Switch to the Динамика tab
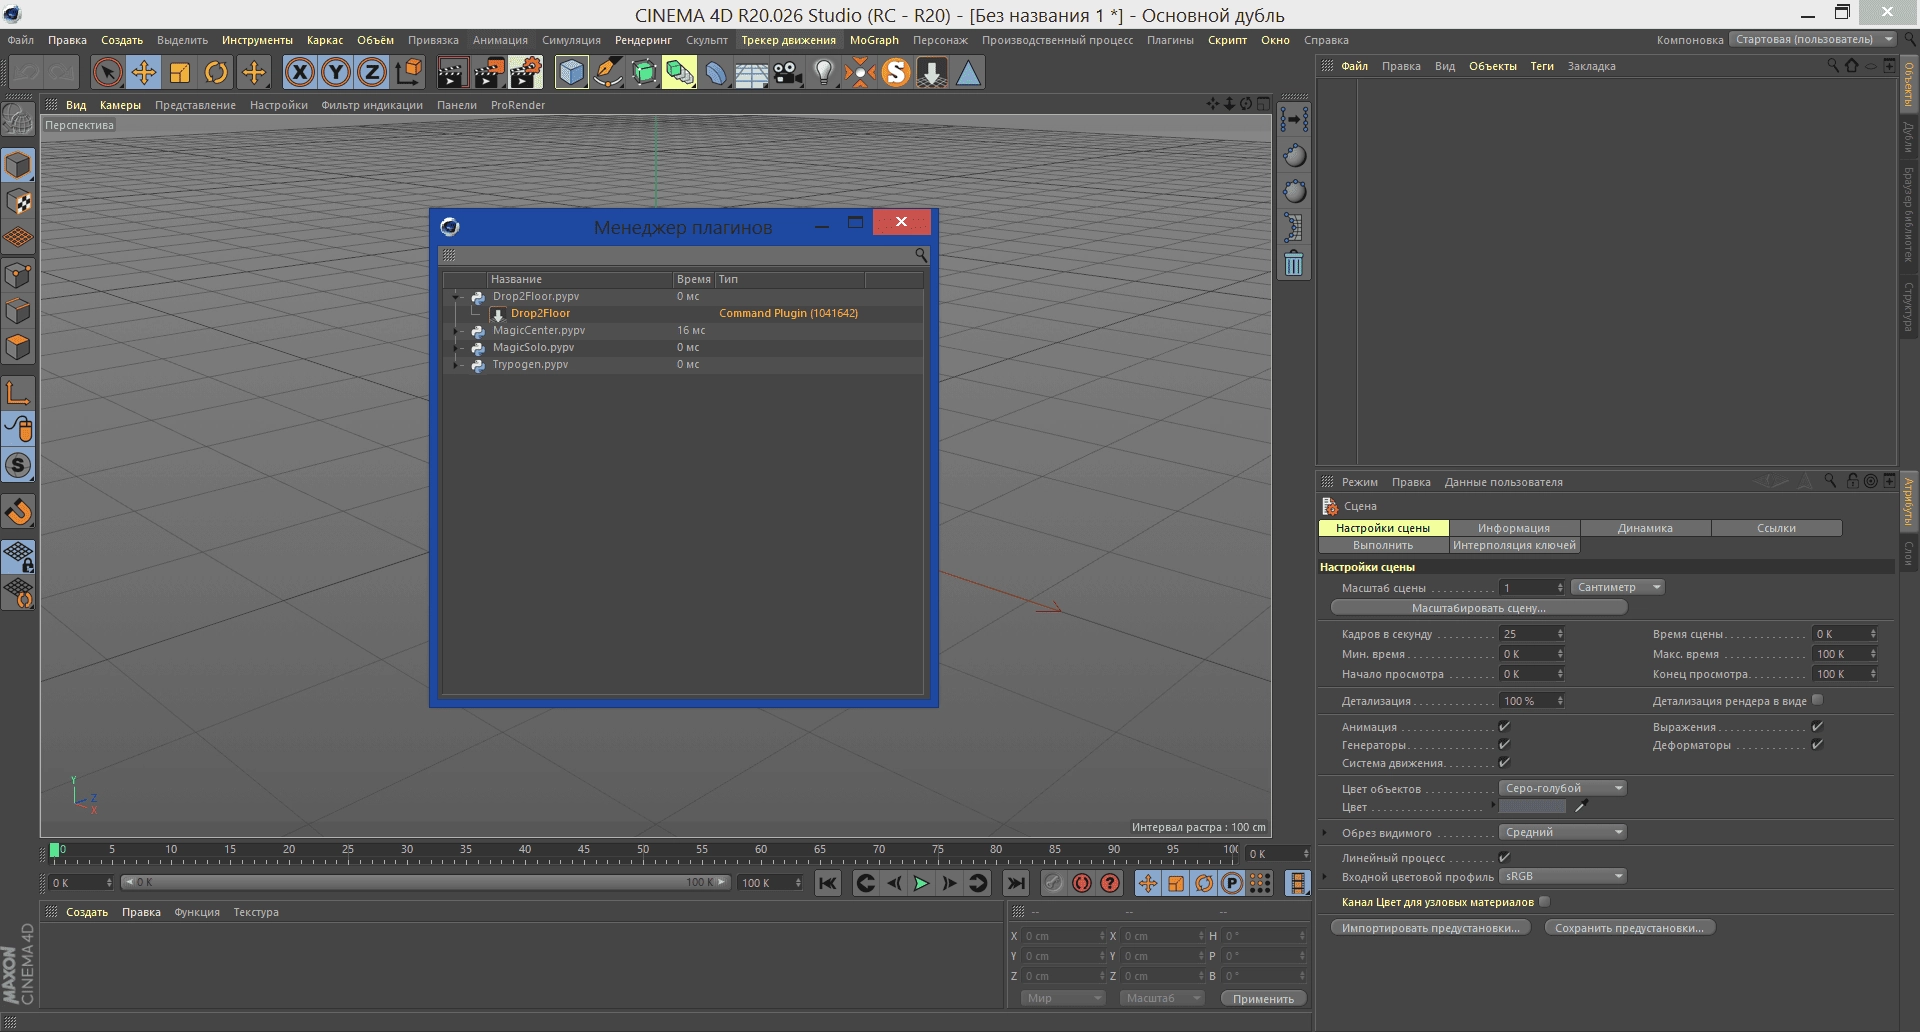This screenshot has height=1032, width=1920. (x=1645, y=528)
